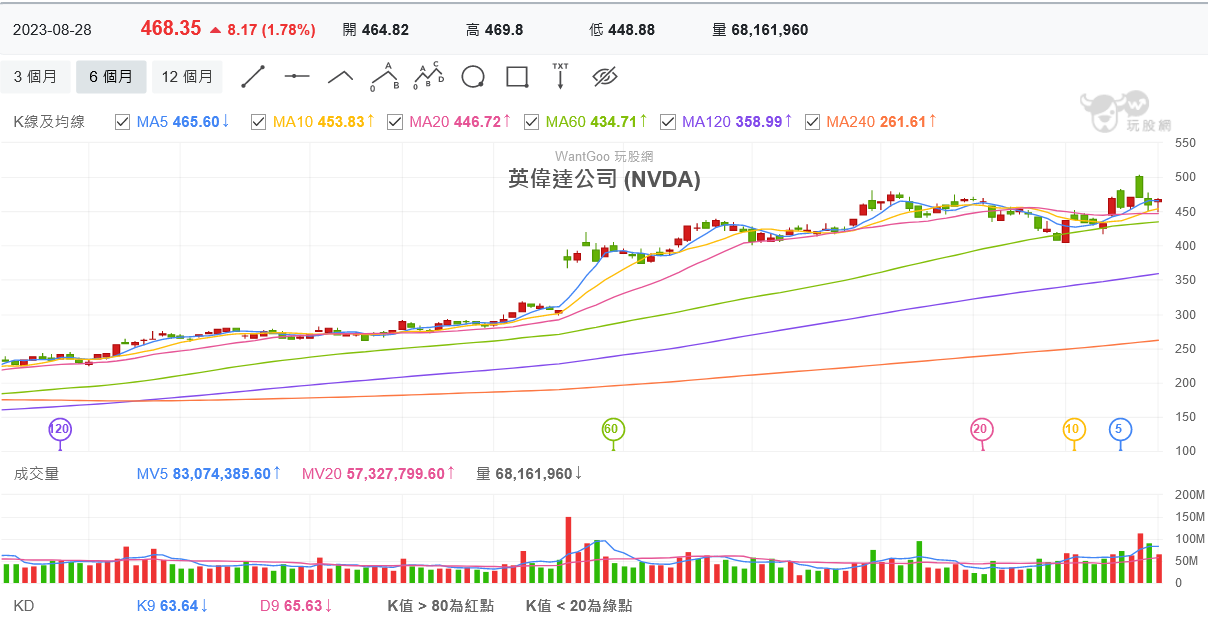Click the MA240 261.61 value label

(x=882, y=122)
